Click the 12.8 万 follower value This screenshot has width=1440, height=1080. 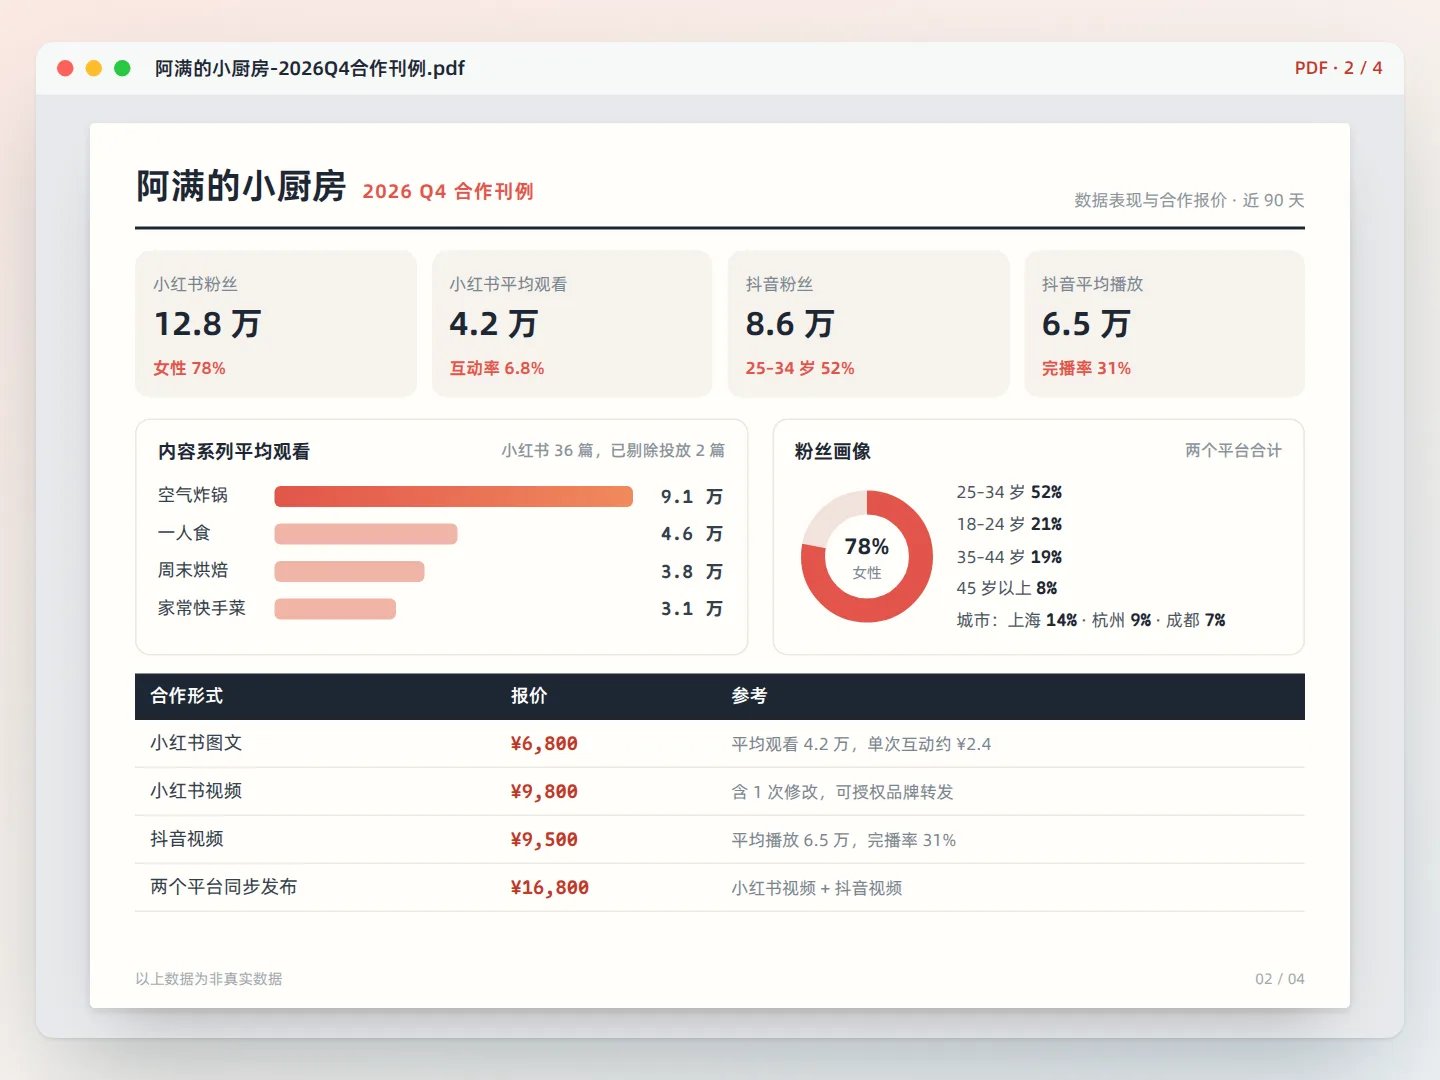[x=208, y=324]
